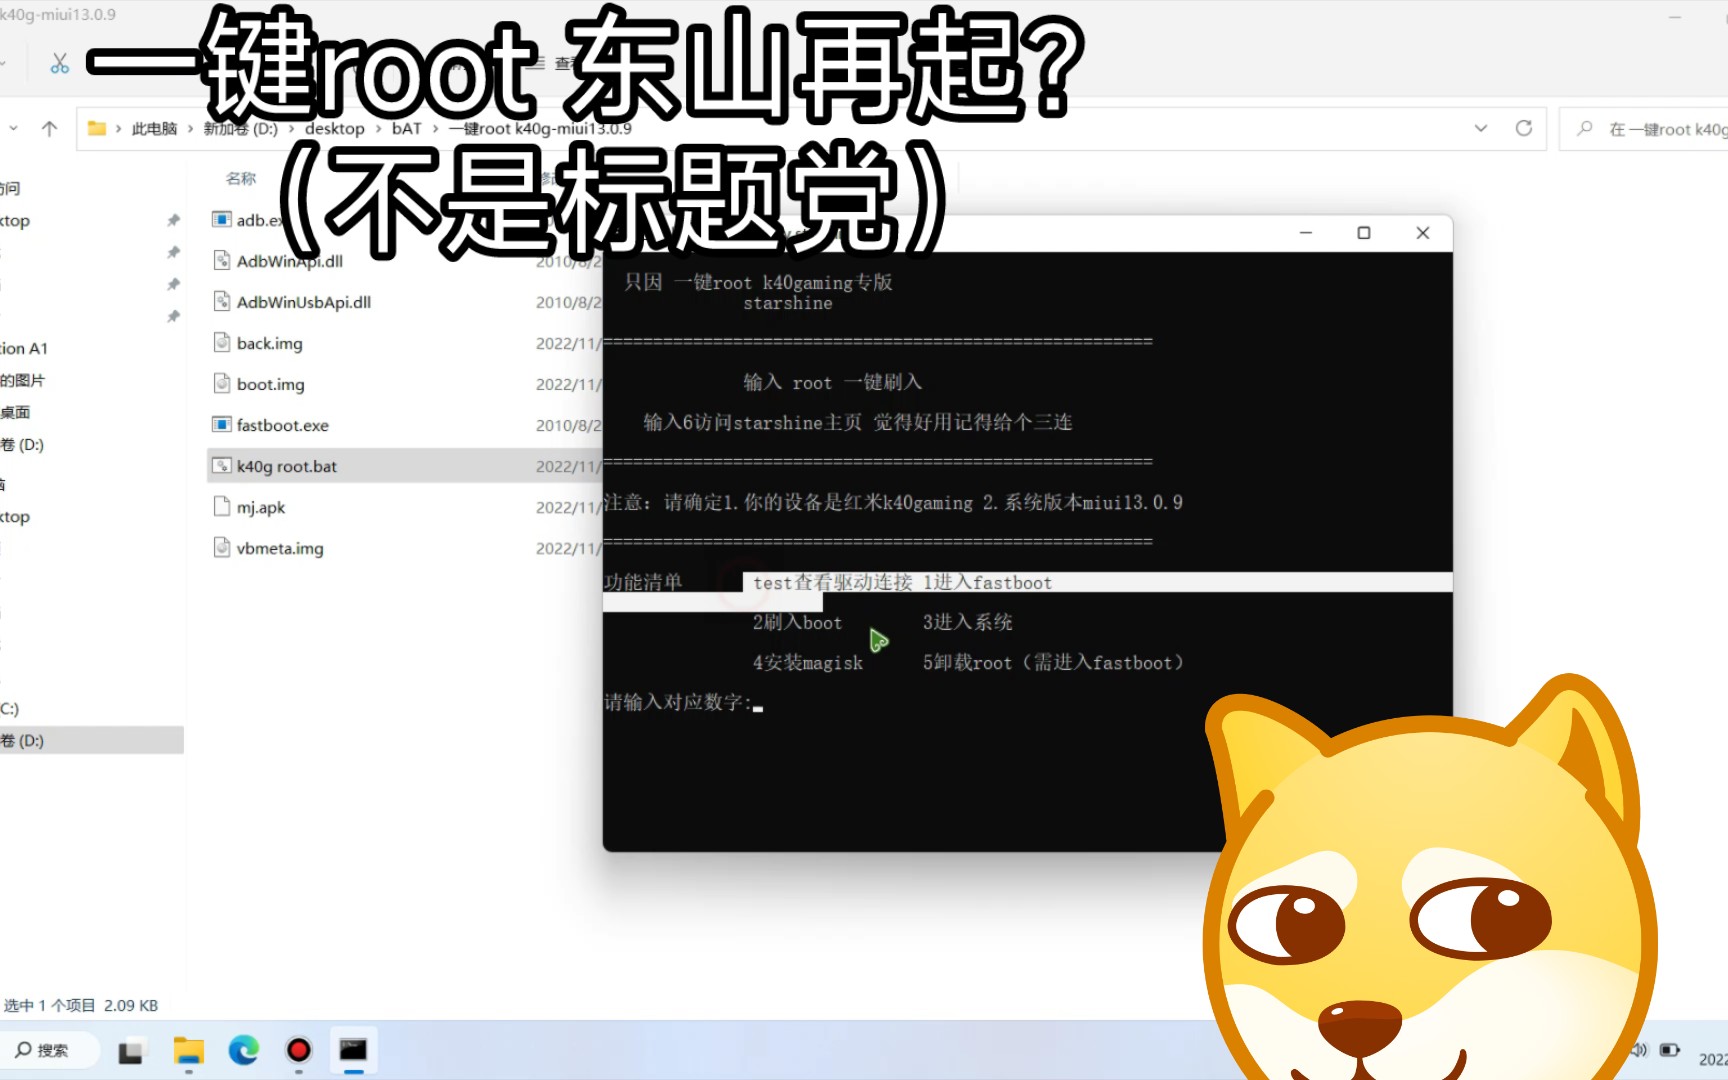Click the fastboot.exe file icon
The height and width of the screenshot is (1080, 1728).
coord(222,424)
